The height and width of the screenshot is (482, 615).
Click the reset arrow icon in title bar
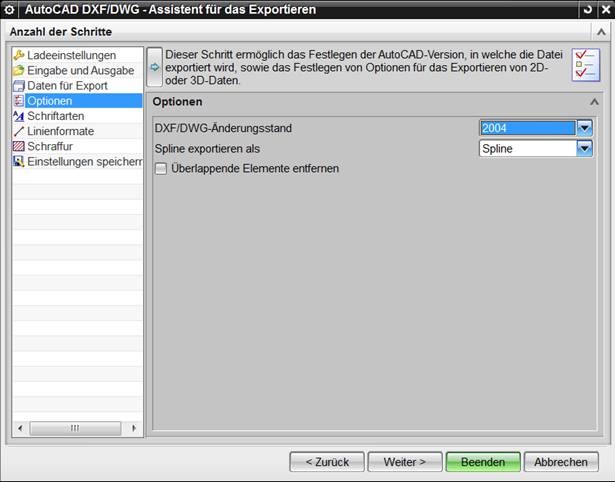pyautogui.click(x=586, y=10)
